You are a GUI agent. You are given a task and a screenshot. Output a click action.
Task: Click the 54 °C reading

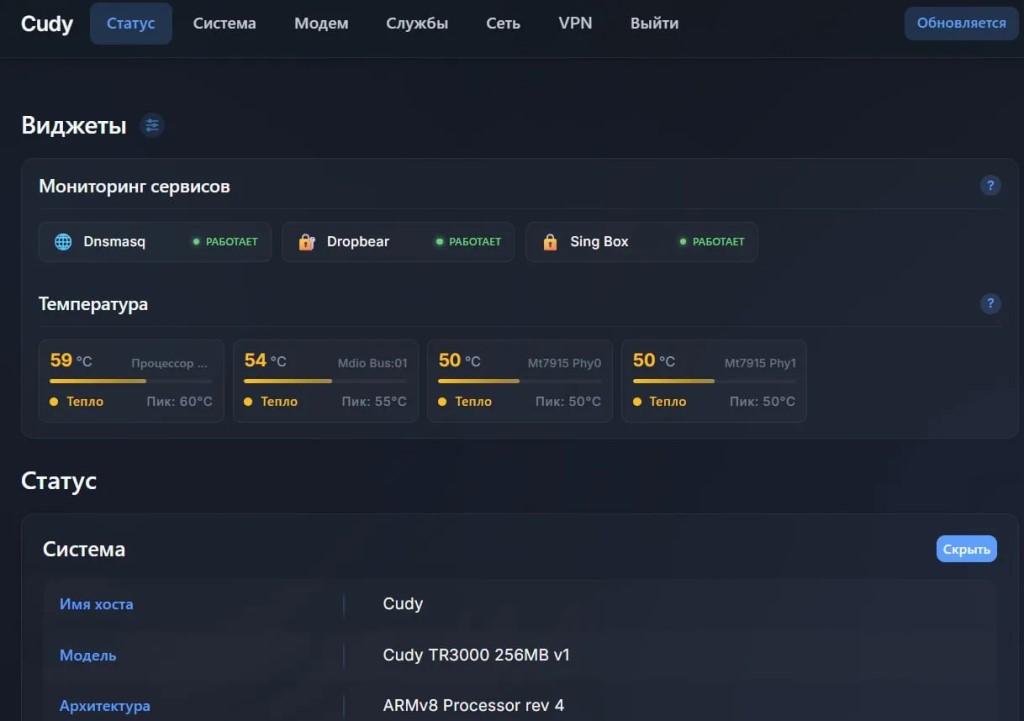pyautogui.click(x=265, y=360)
